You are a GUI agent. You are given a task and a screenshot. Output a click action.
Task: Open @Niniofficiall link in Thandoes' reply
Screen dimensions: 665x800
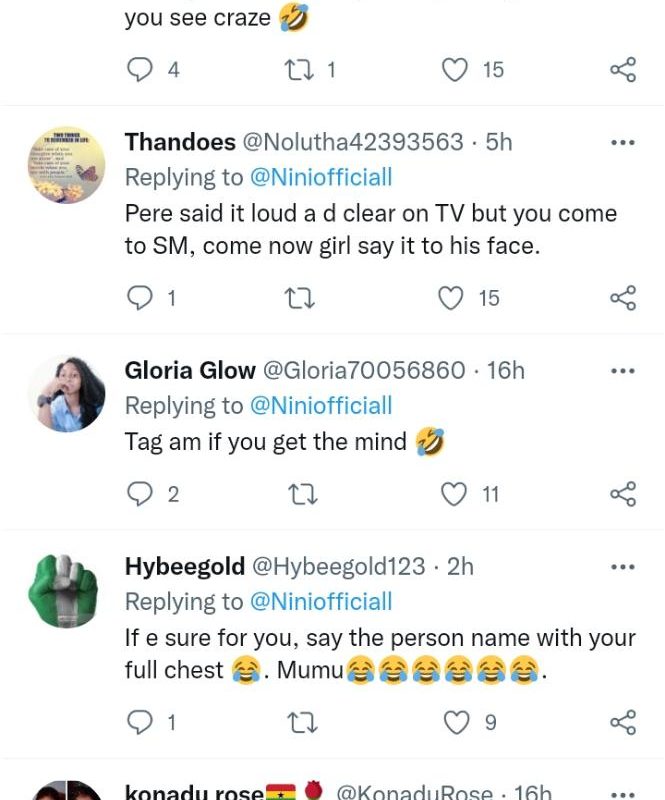pos(320,178)
